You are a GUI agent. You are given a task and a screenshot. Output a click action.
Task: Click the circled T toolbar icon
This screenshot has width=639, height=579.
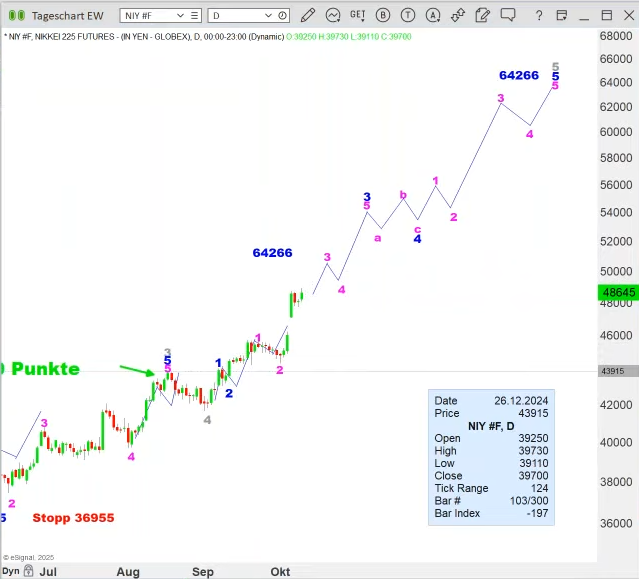point(407,16)
